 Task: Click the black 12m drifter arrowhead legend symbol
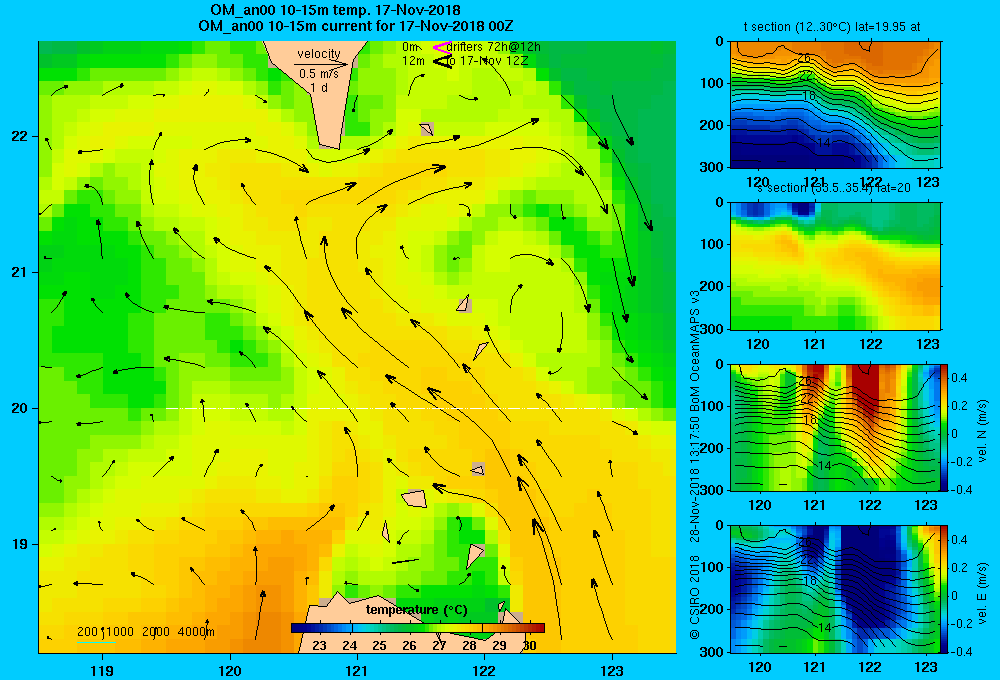tap(442, 62)
